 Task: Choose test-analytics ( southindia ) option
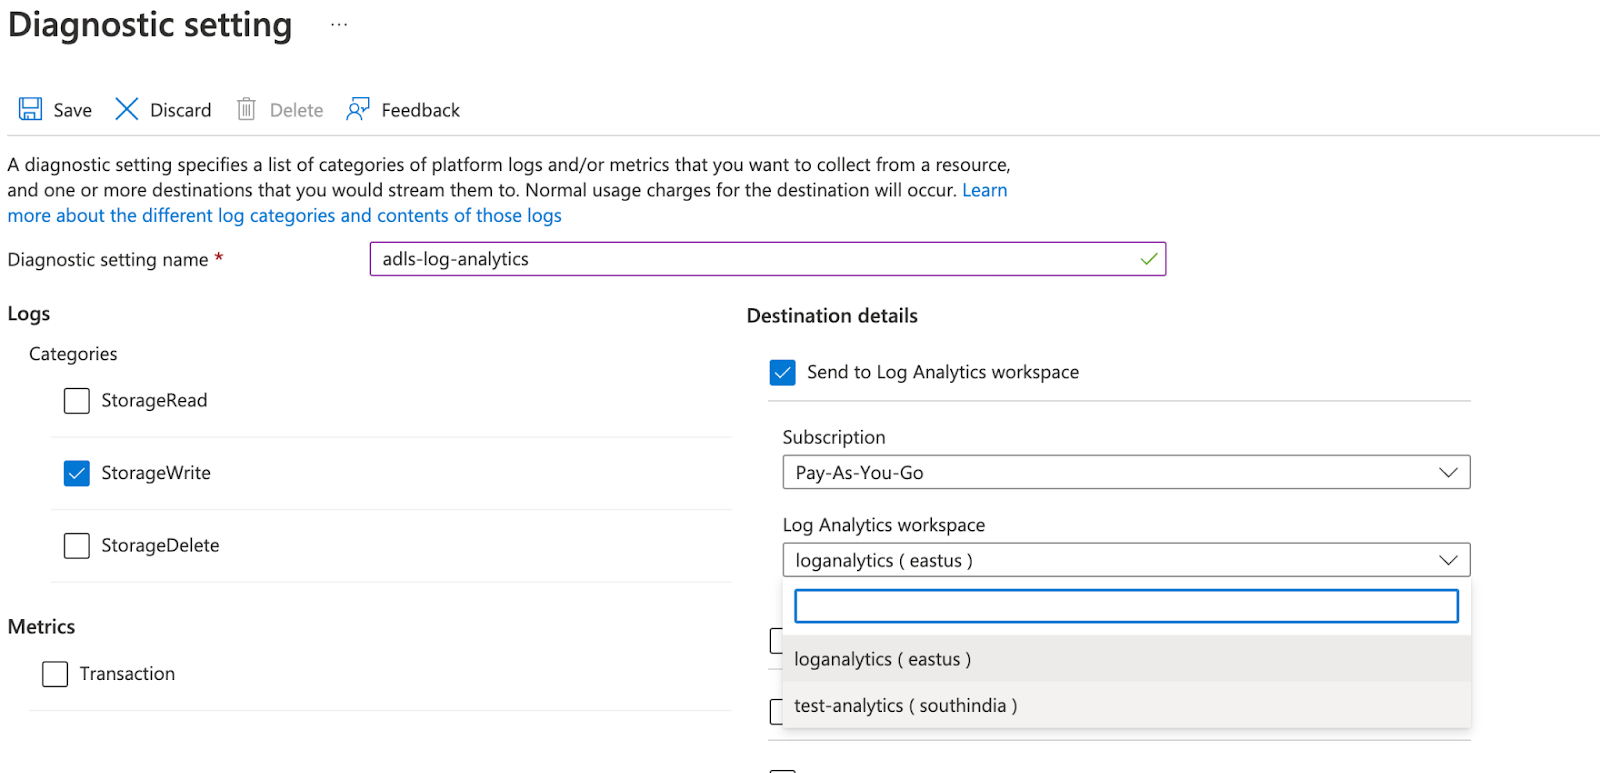click(905, 706)
